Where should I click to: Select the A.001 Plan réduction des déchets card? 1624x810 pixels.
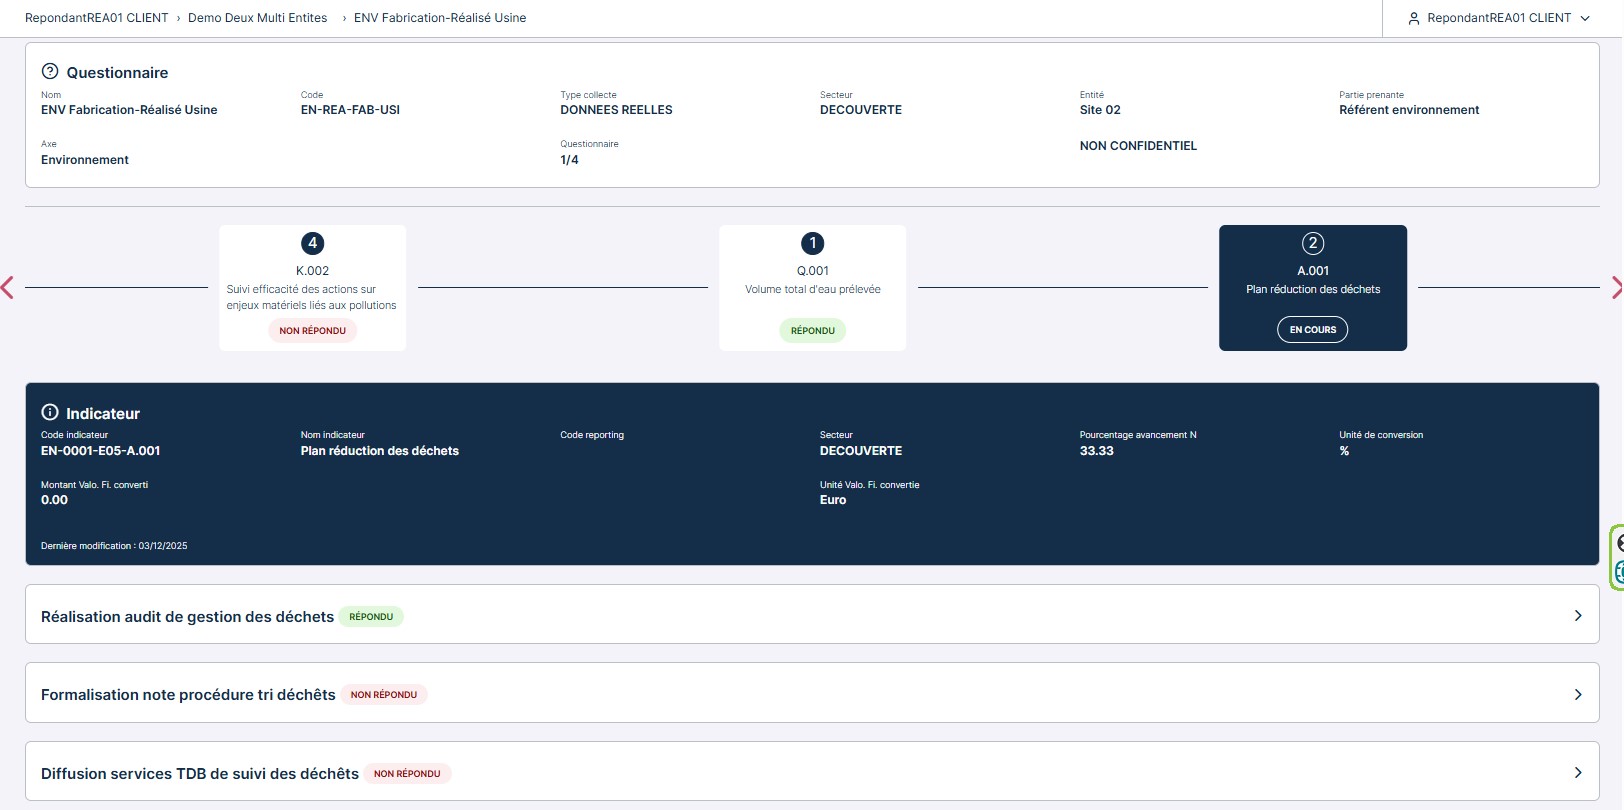tap(1313, 288)
